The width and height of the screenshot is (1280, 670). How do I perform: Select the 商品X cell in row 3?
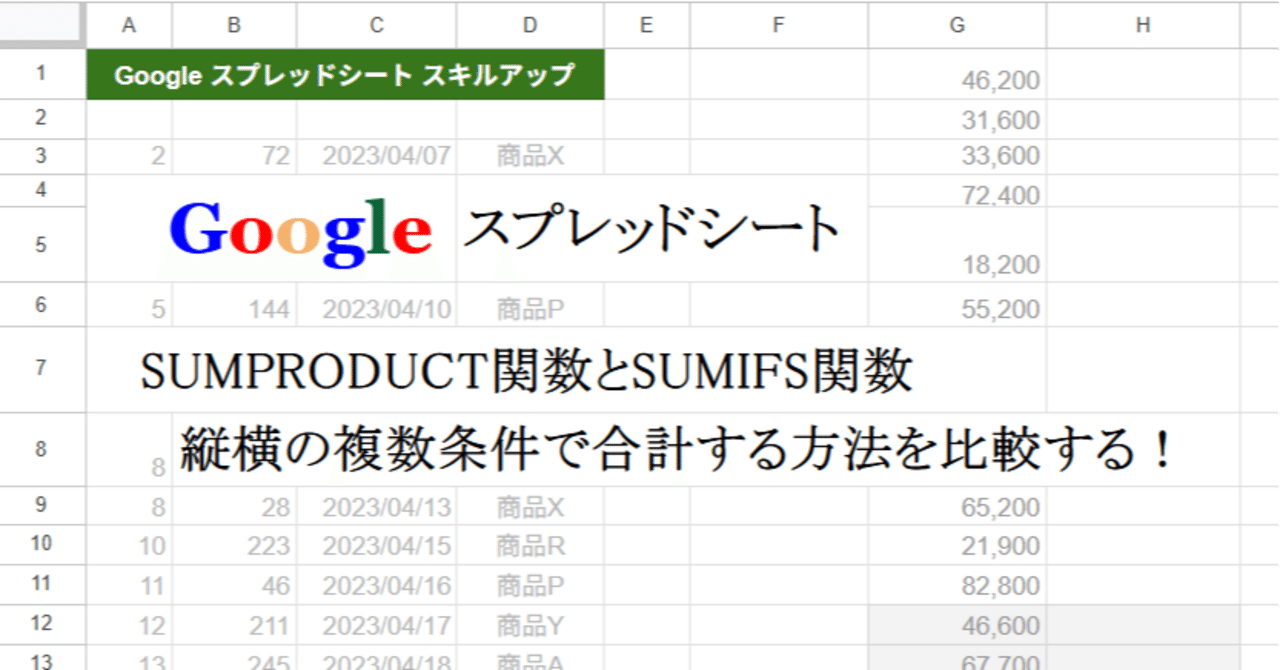pos(529,155)
